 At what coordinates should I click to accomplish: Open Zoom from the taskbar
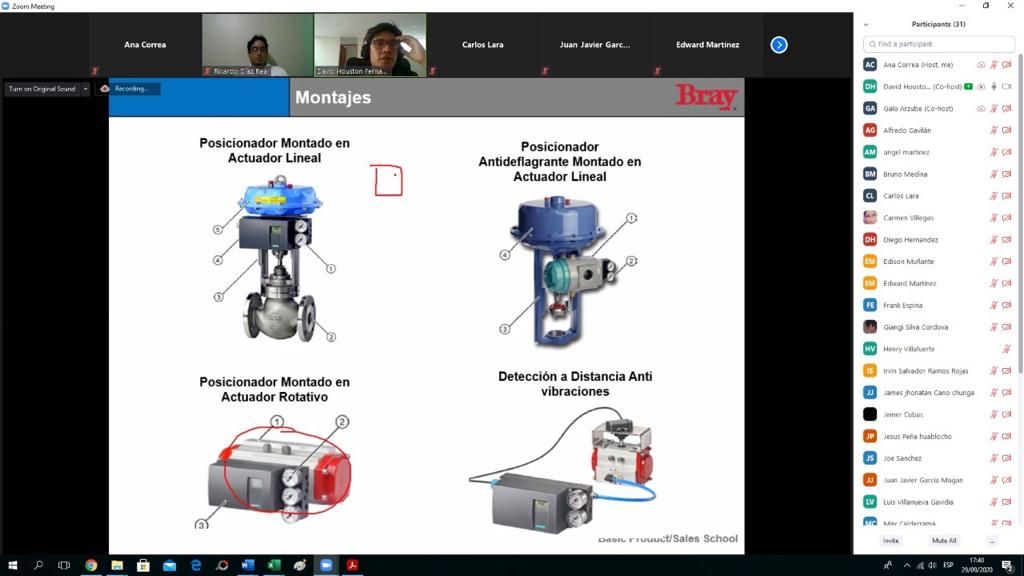[326, 565]
